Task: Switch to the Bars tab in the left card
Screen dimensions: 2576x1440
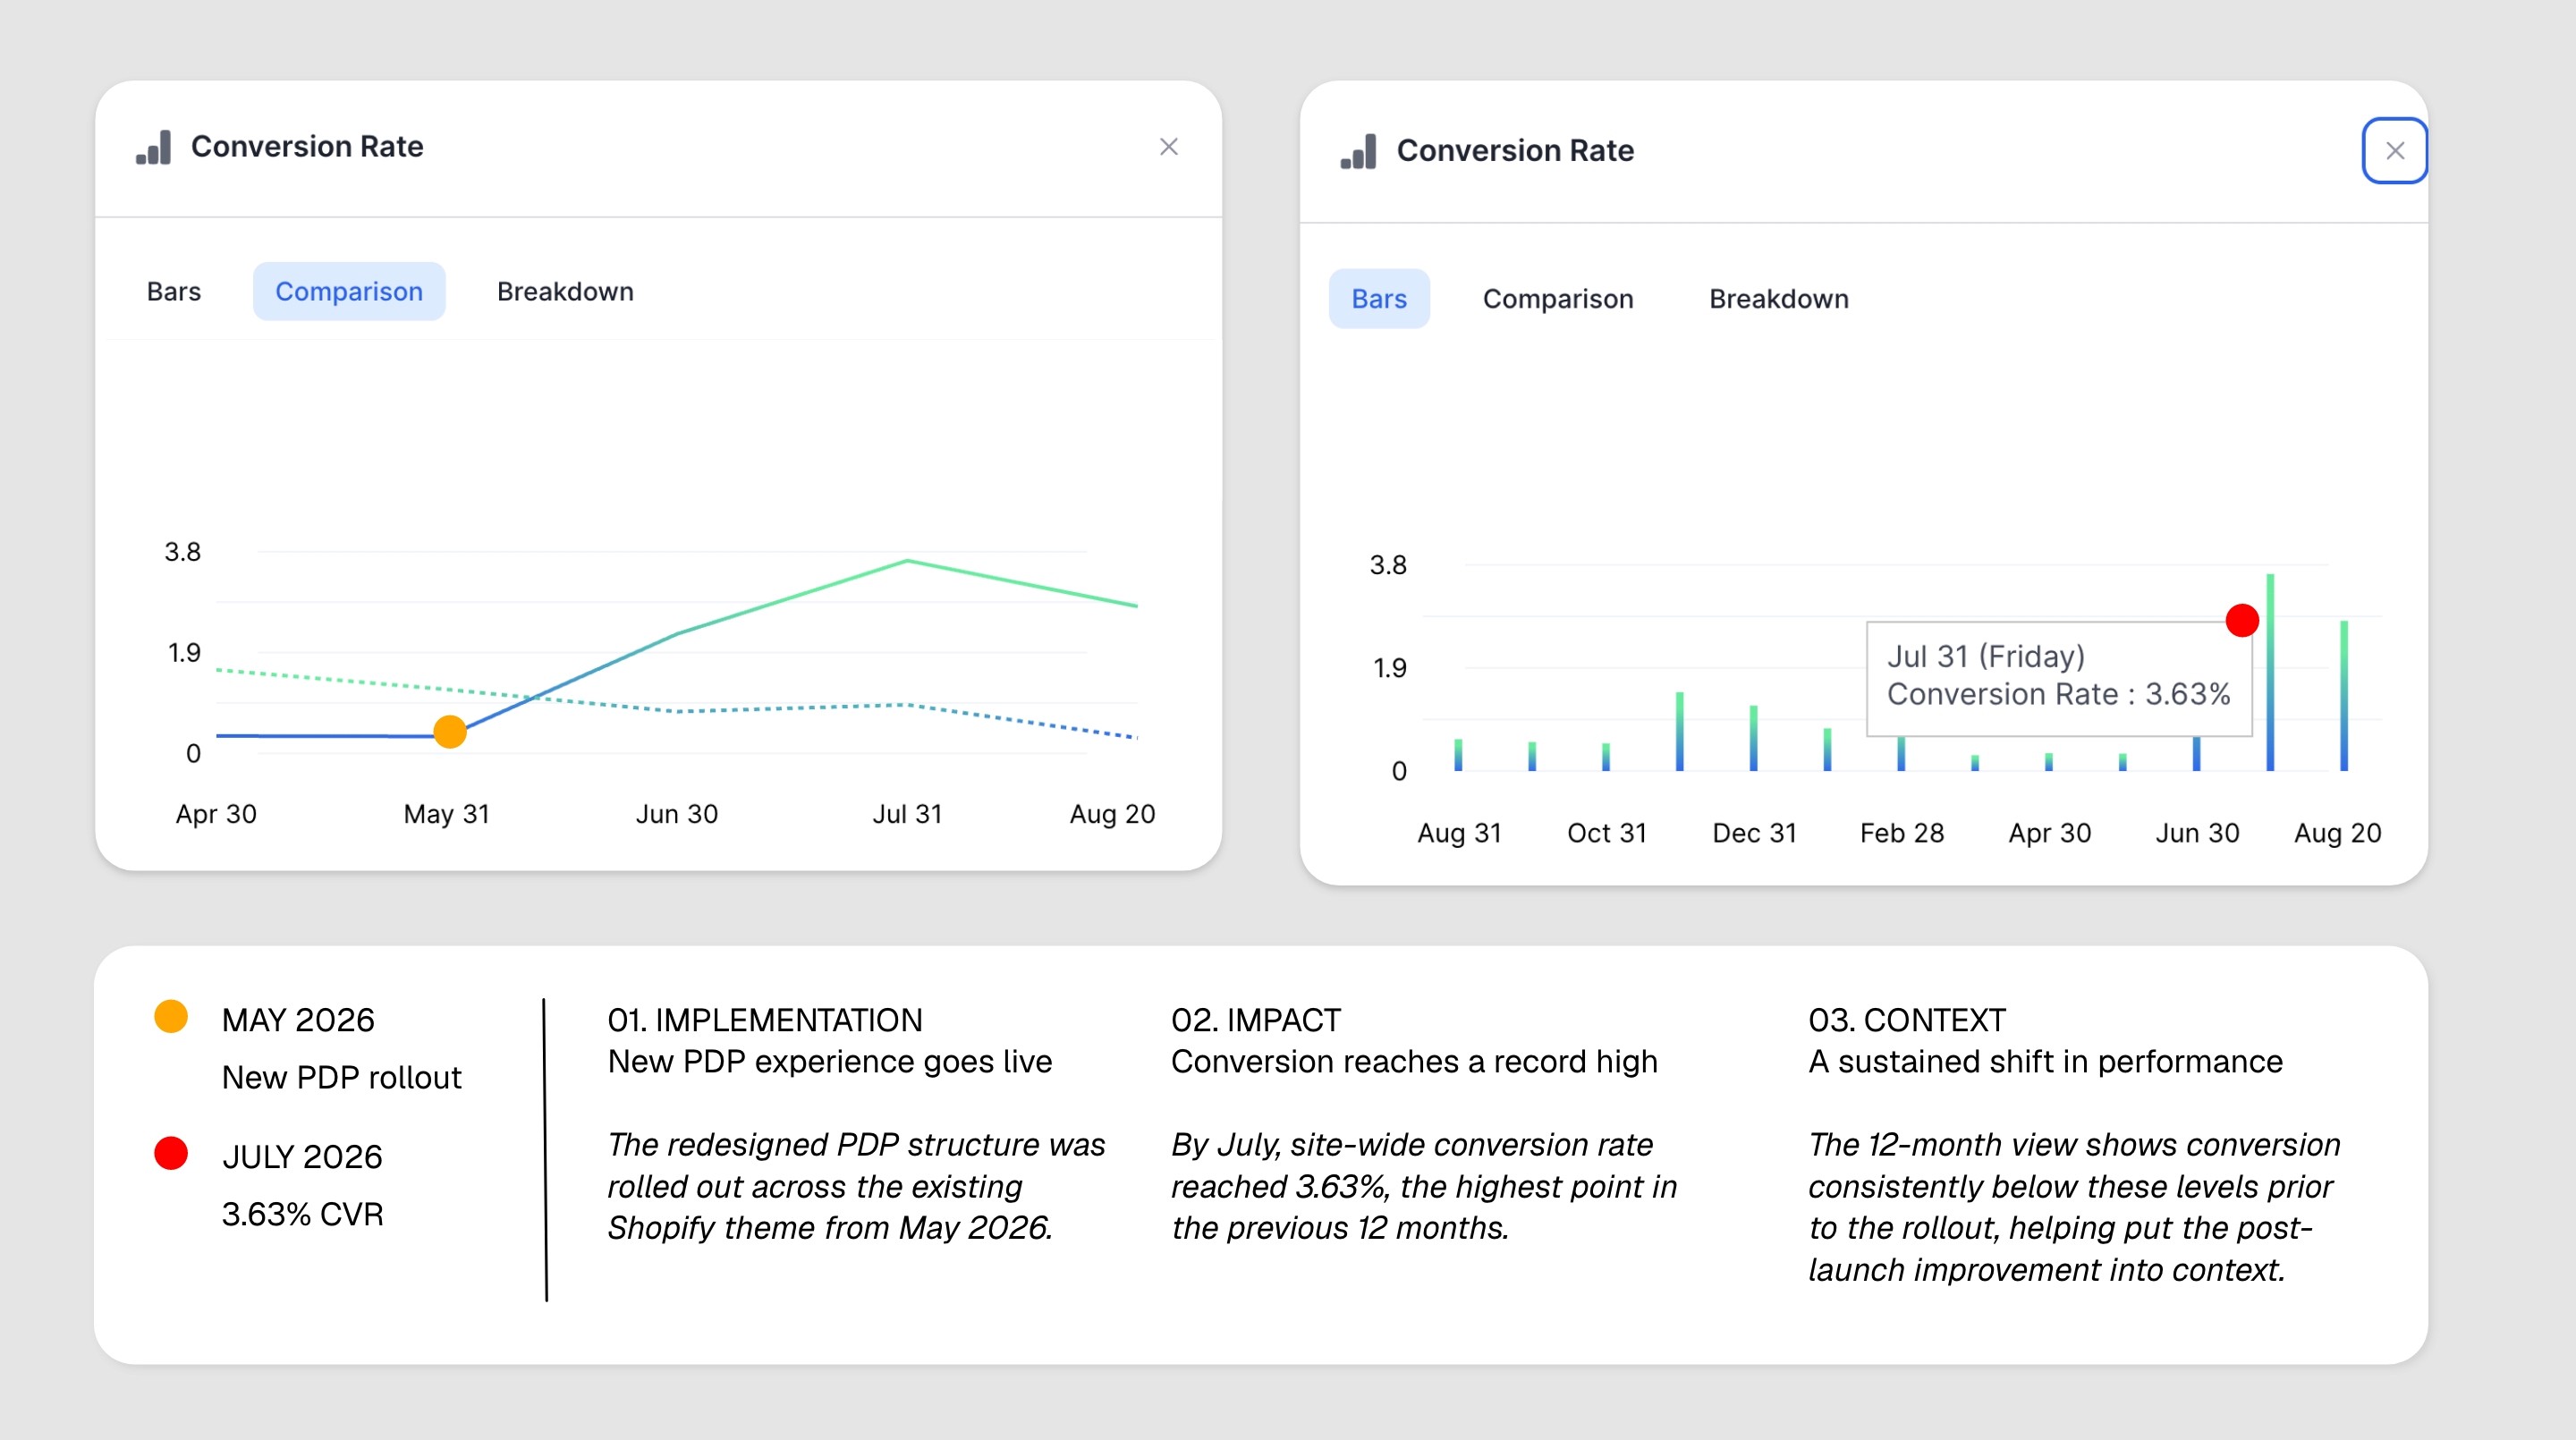Action: [174, 291]
